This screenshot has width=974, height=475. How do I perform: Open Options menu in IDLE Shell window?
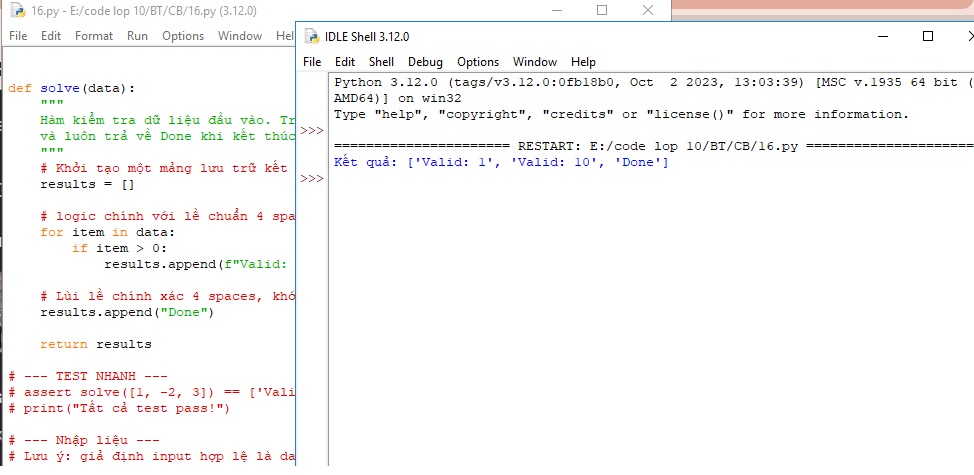tap(478, 61)
